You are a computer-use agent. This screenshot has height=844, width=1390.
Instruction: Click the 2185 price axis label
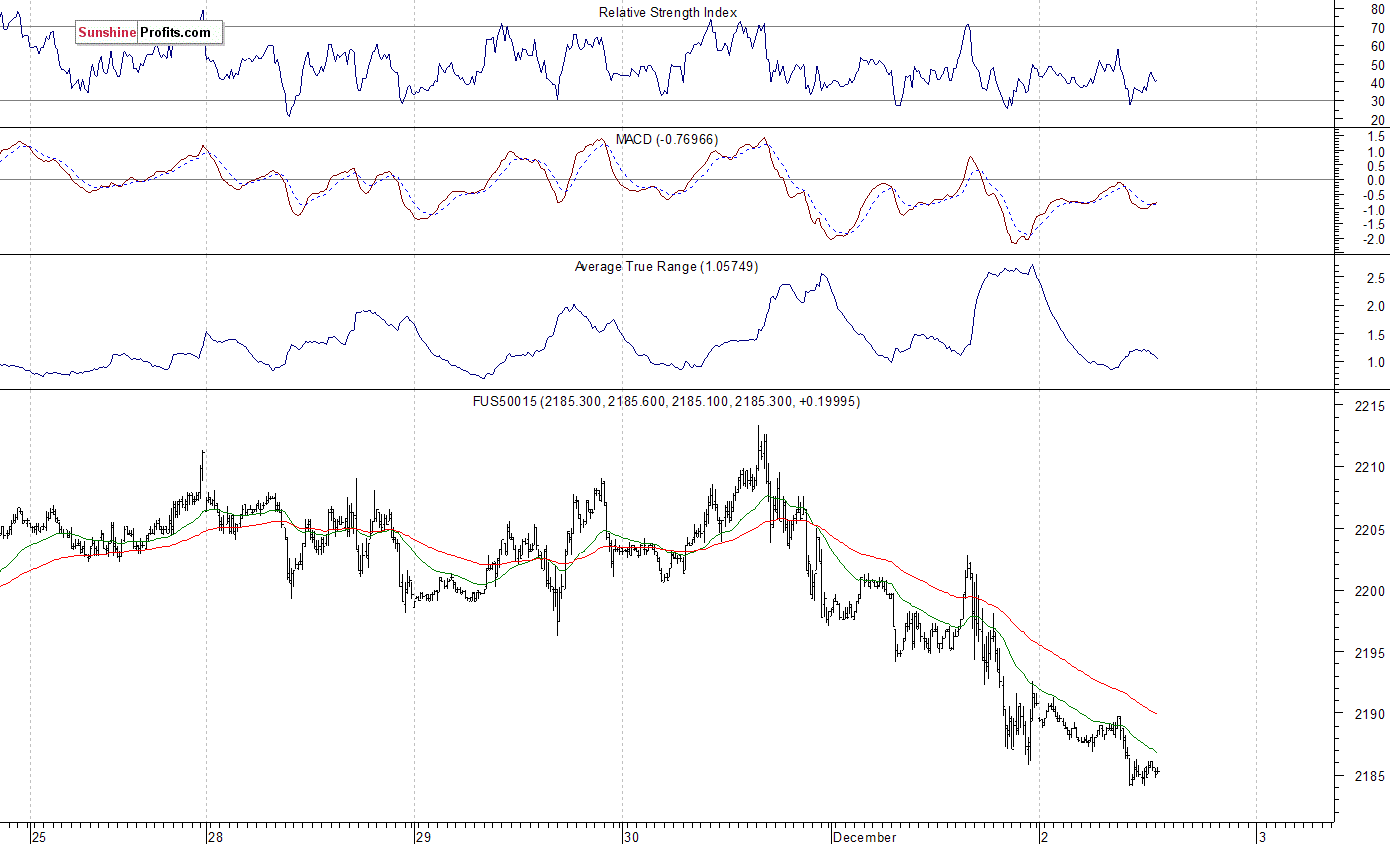pyautogui.click(x=1371, y=776)
